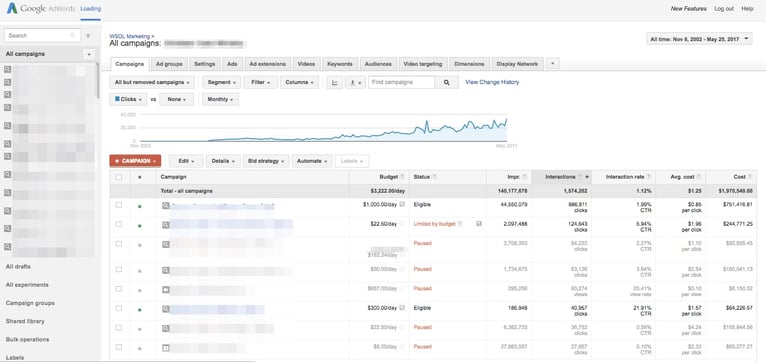Viewport: 766px width, 362px height.
Task: Click help icon beside Limited by budget
Action: 460,224
